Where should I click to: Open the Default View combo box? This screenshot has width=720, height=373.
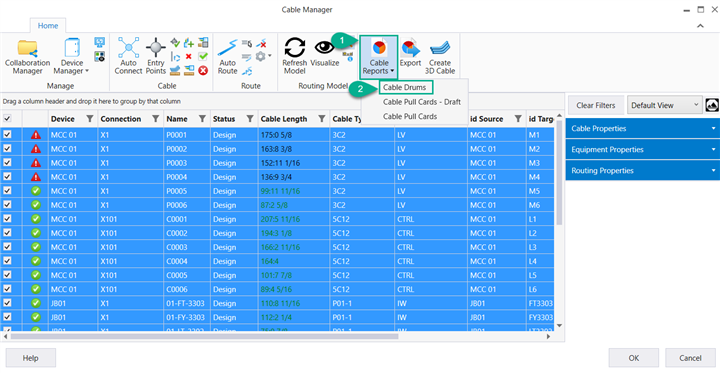tap(664, 105)
